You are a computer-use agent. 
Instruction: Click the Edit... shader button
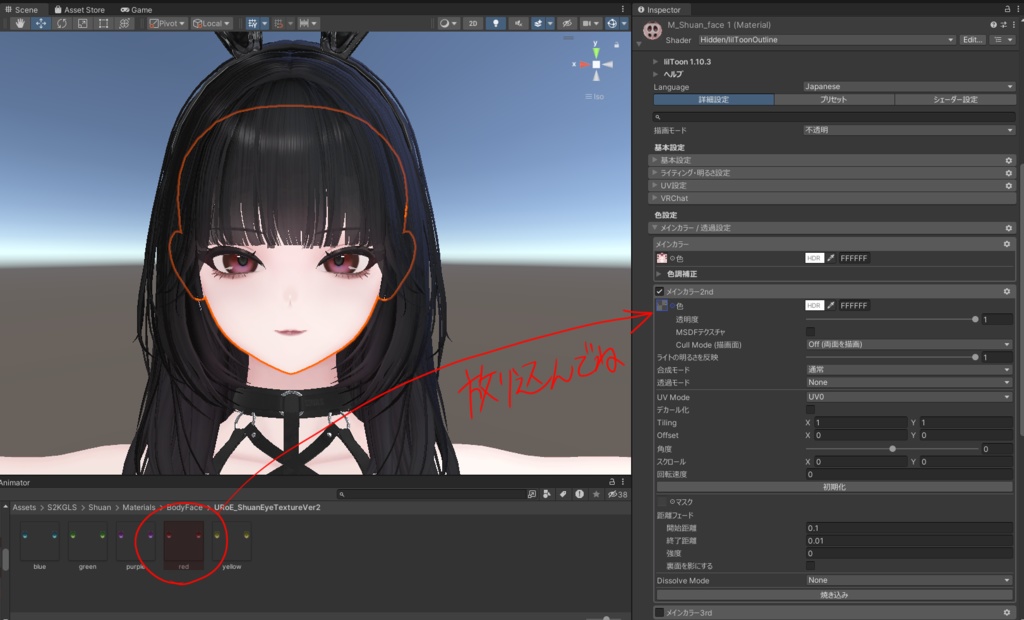[972, 40]
